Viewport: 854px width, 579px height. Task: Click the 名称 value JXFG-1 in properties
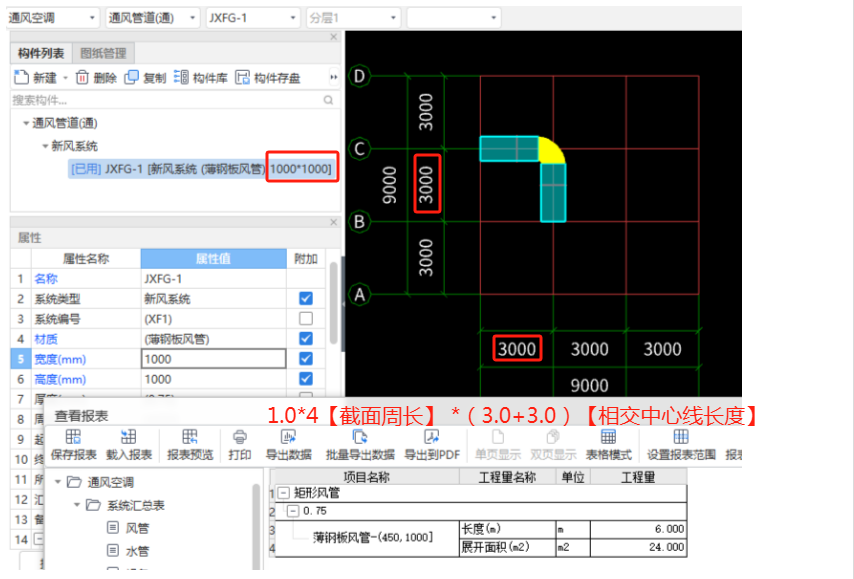tap(214, 279)
